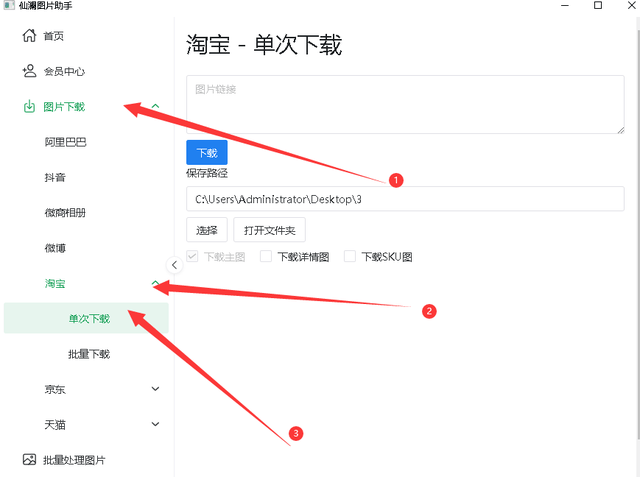Expand the 京东 submenu chevron
This screenshot has width=640, height=477.
tap(156, 389)
